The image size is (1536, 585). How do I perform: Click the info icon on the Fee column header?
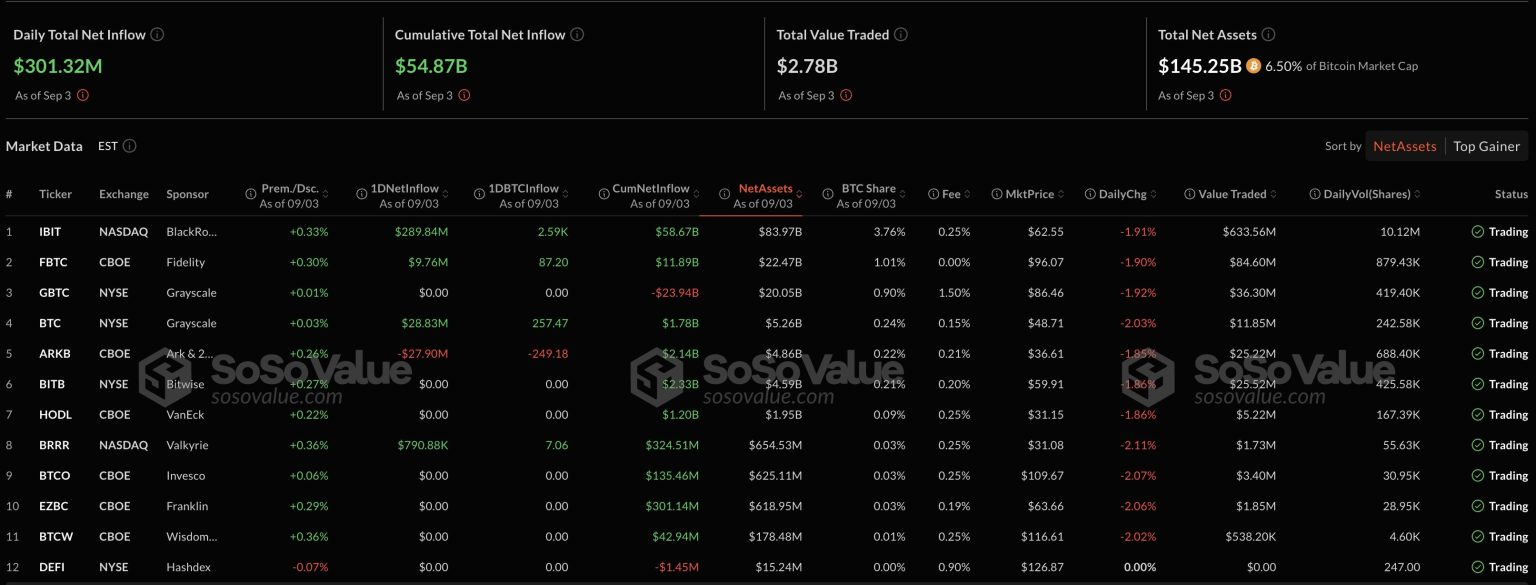coord(933,193)
